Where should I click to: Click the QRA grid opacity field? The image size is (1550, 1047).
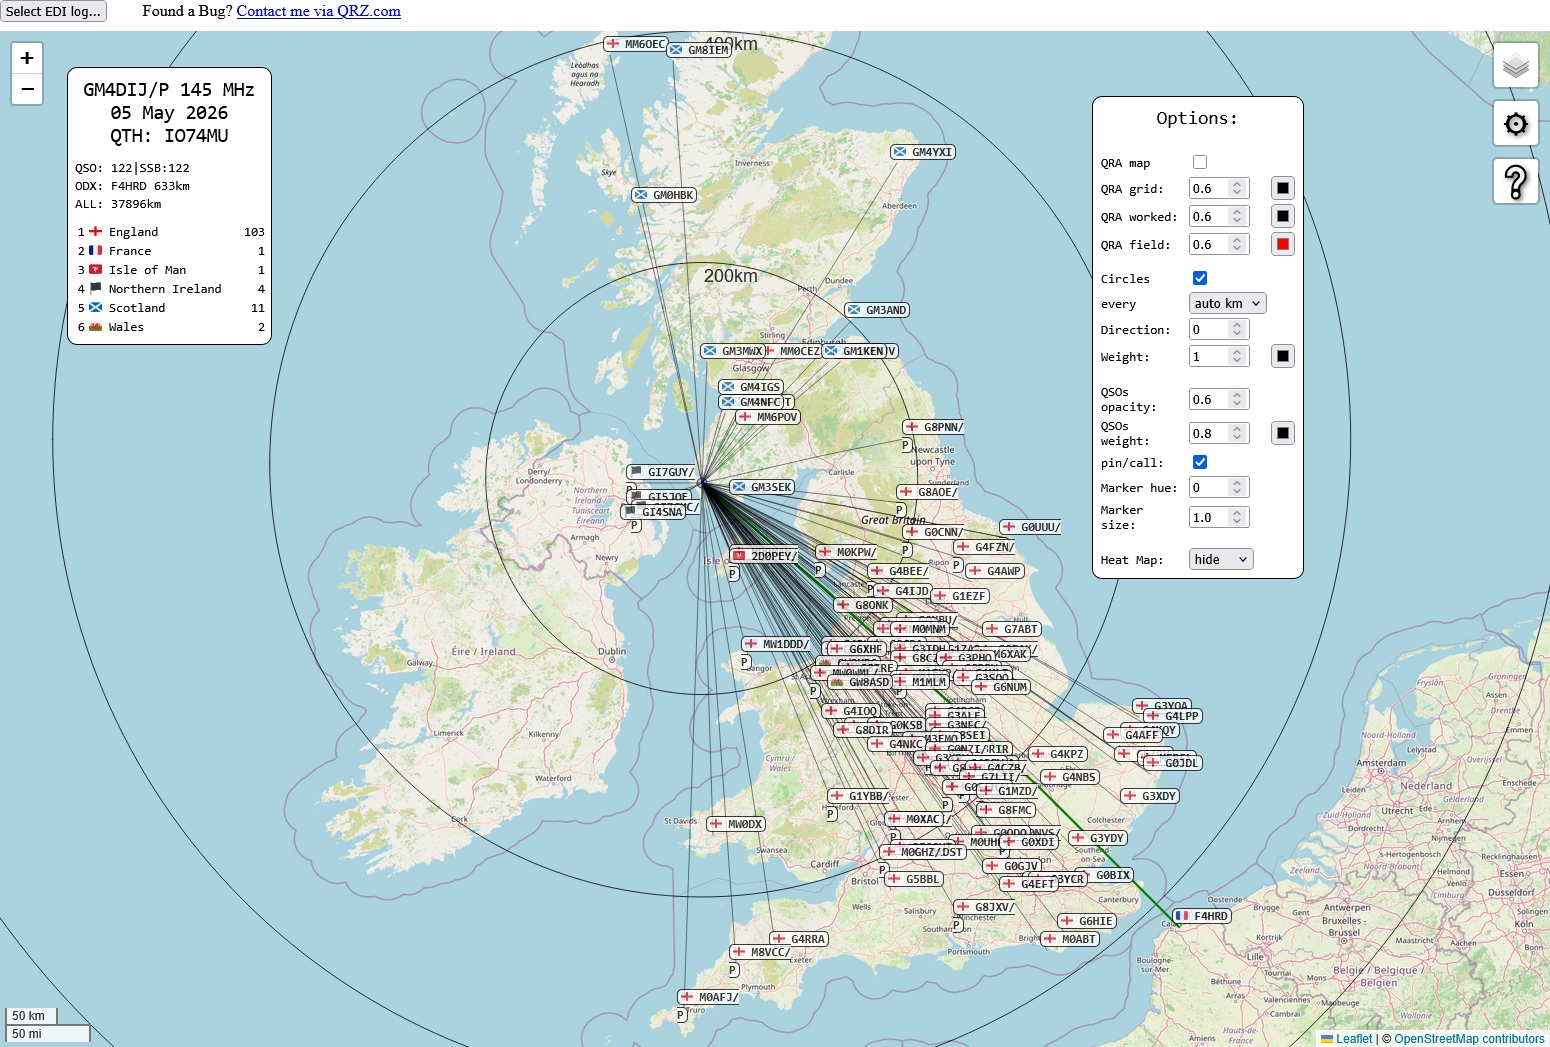[x=1219, y=188]
